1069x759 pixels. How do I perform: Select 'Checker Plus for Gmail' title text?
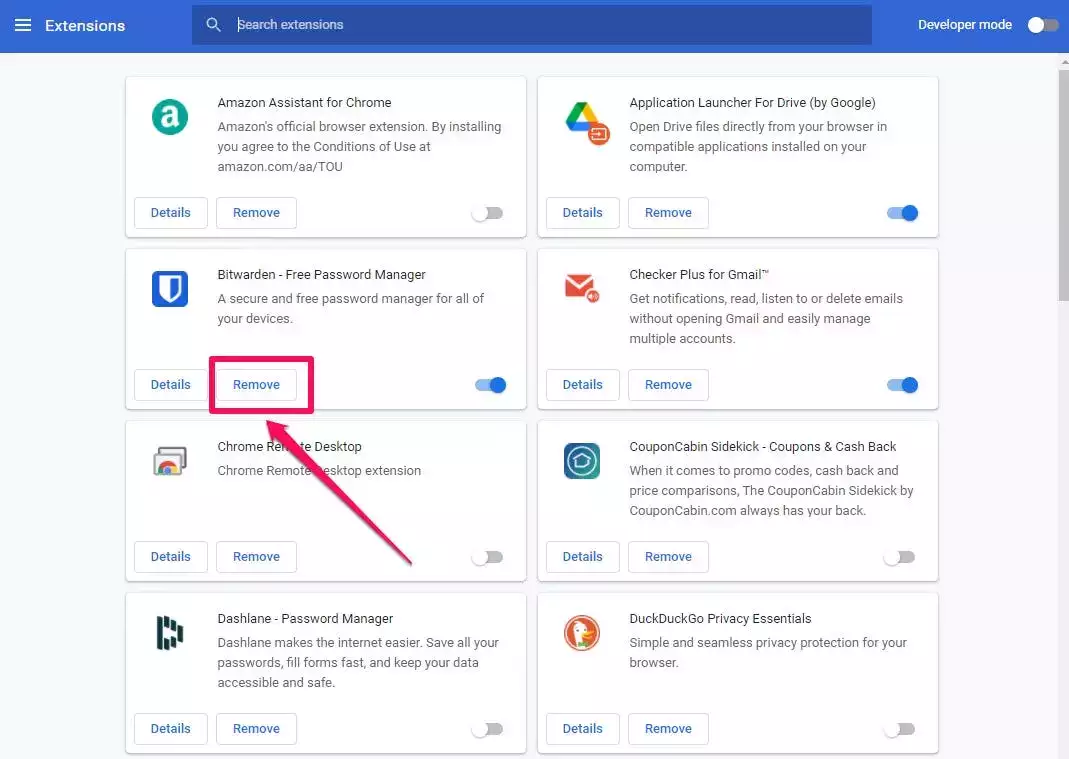[699, 275]
